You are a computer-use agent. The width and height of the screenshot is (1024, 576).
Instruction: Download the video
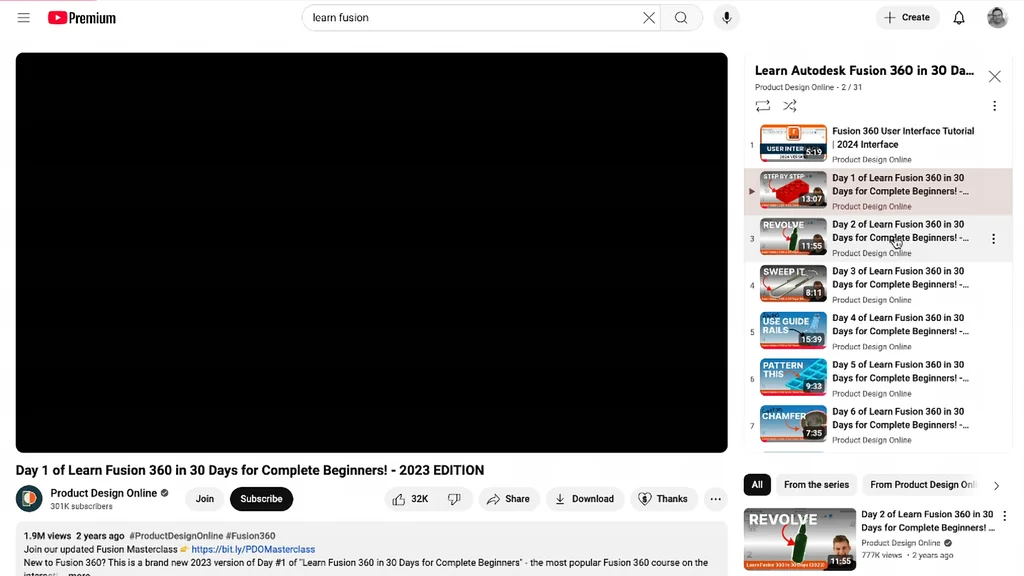[585, 499]
